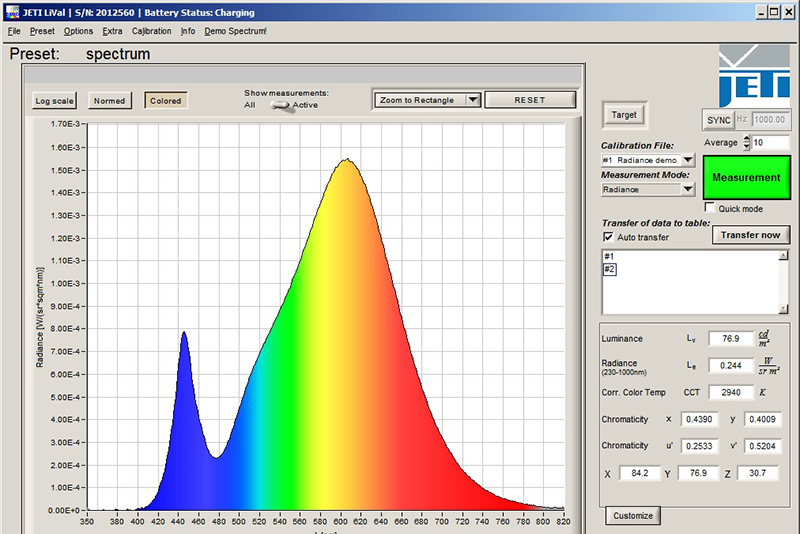The height and width of the screenshot is (534, 800).
Task: Select measurement #1 in the list
Action: tap(609, 257)
